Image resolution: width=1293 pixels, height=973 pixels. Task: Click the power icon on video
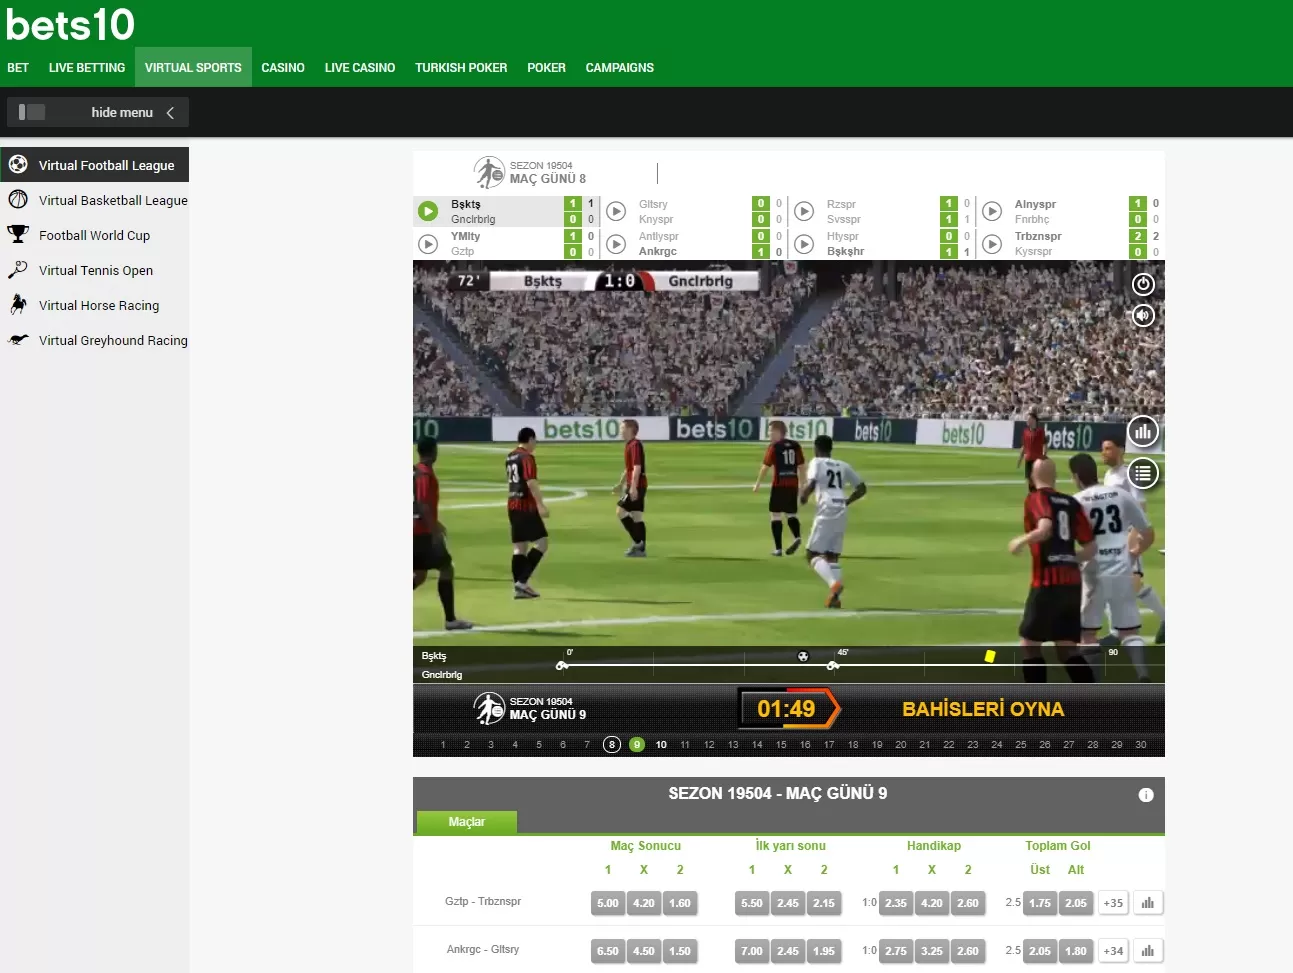pos(1143,284)
